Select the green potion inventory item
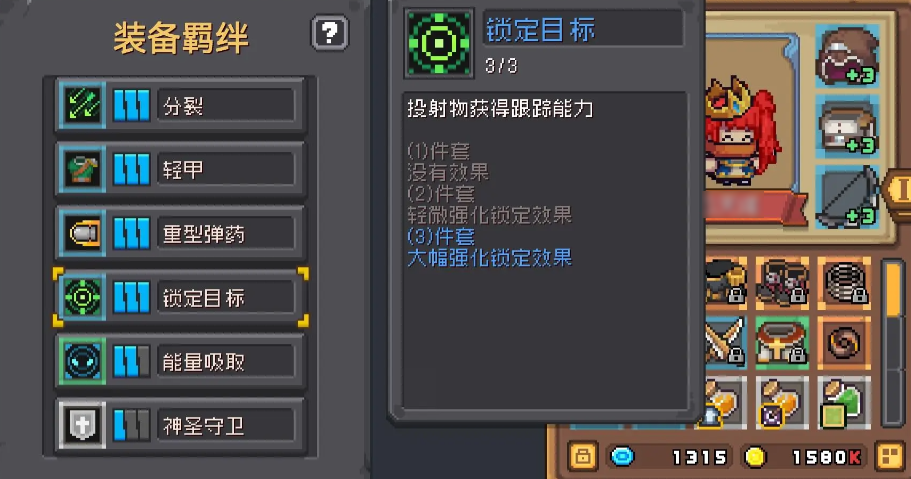Viewport: 911px width, 479px height. coord(844,403)
